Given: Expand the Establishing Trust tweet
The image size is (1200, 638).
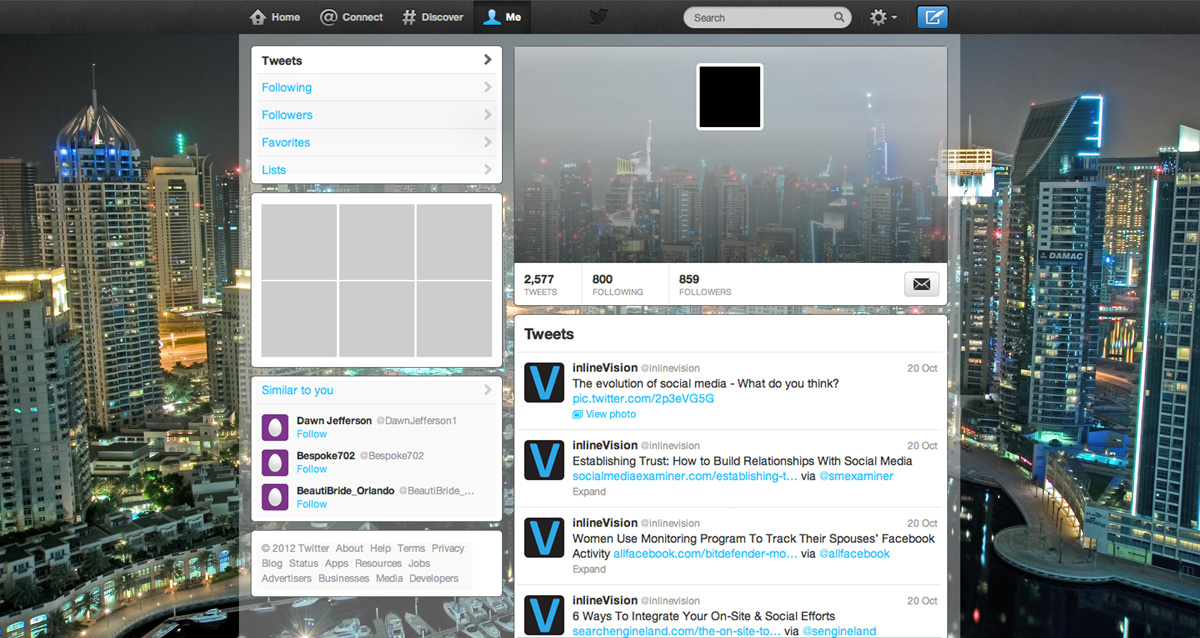Looking at the screenshot, I should click(589, 491).
